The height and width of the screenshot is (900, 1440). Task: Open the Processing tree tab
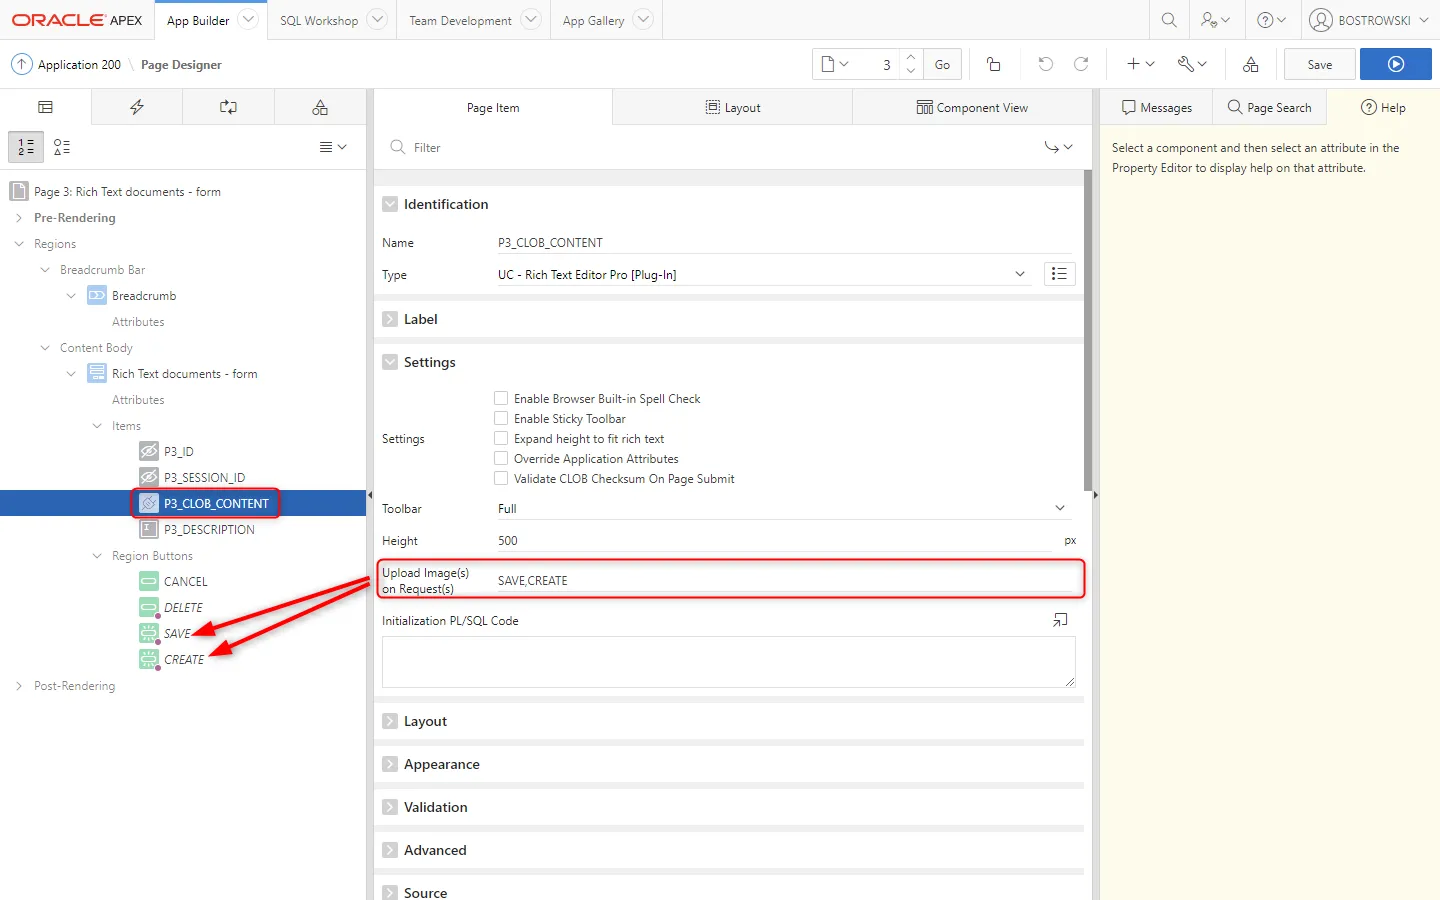coord(228,107)
